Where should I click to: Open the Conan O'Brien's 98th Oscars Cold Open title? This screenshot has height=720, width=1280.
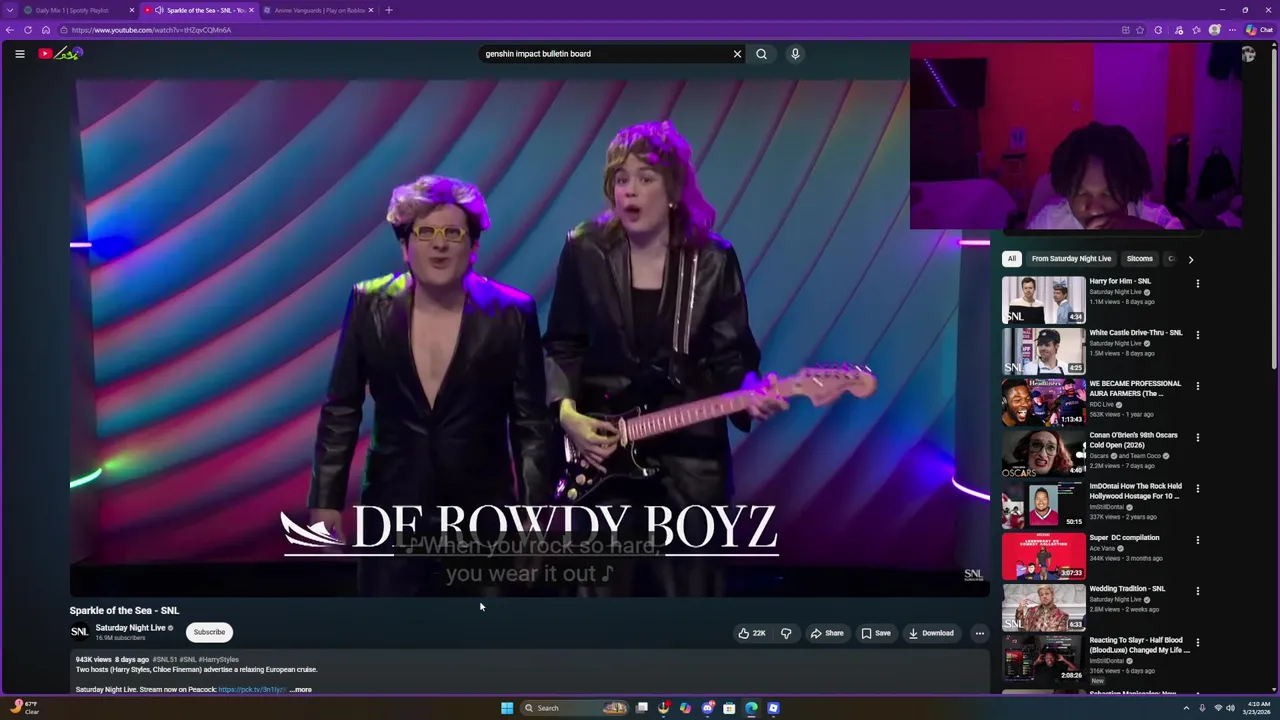1133,440
